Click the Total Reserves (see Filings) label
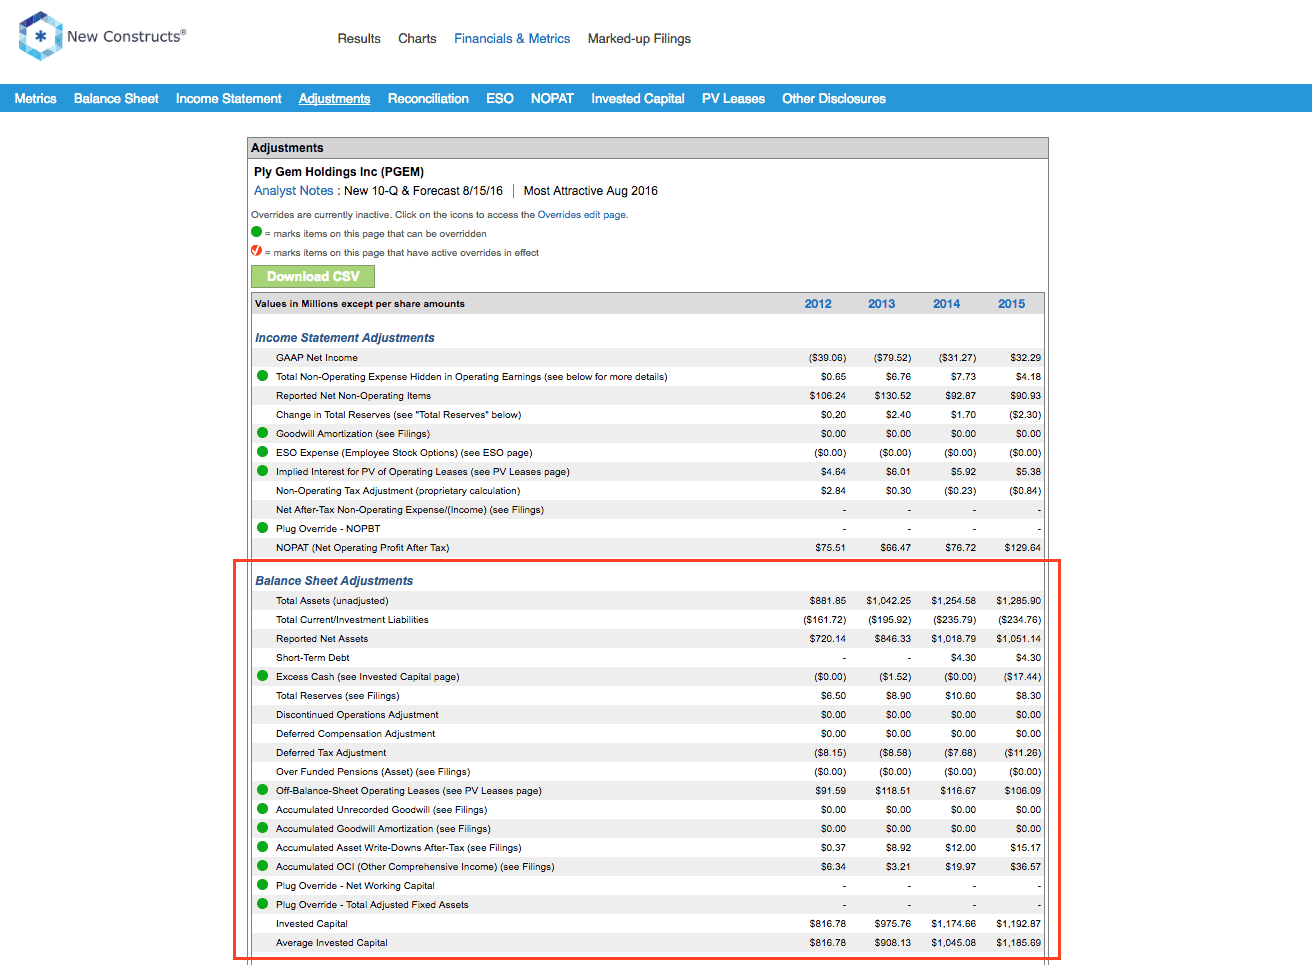The image size is (1312, 965). (338, 696)
